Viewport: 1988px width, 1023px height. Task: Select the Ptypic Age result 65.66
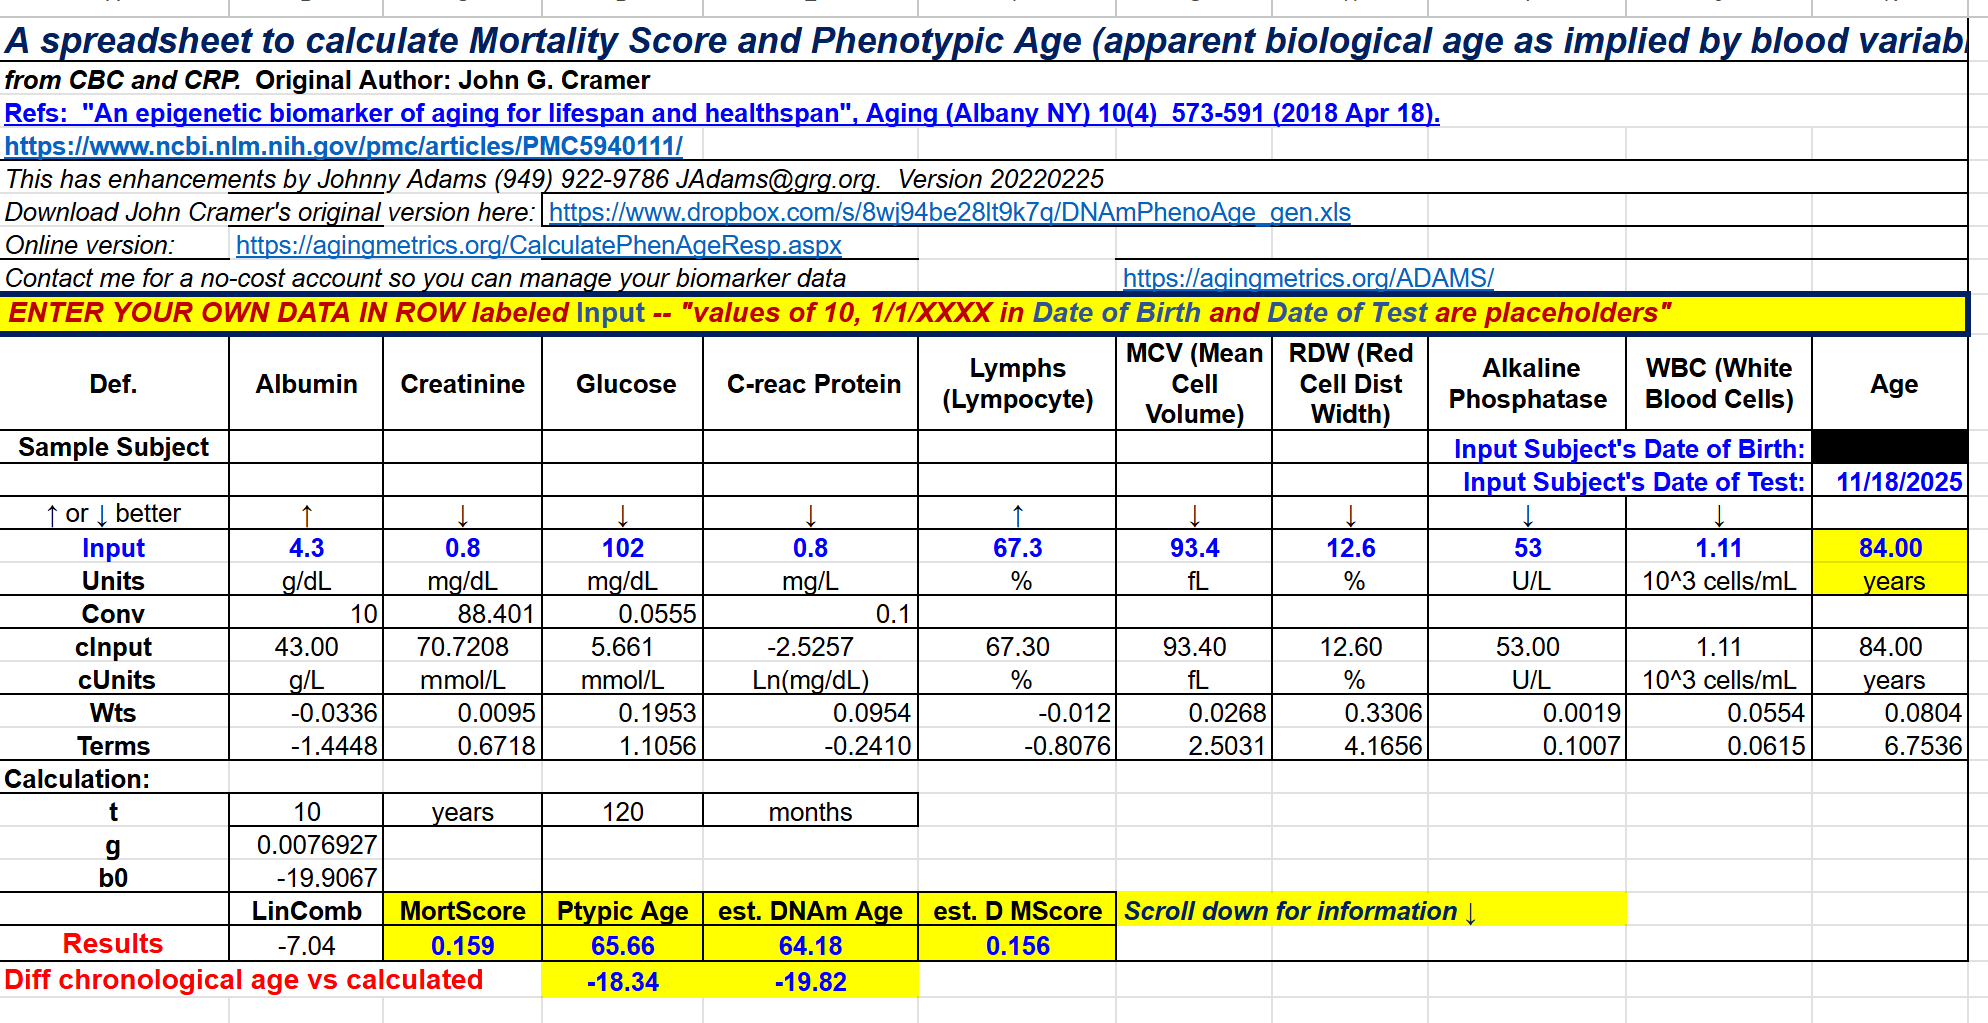click(622, 946)
